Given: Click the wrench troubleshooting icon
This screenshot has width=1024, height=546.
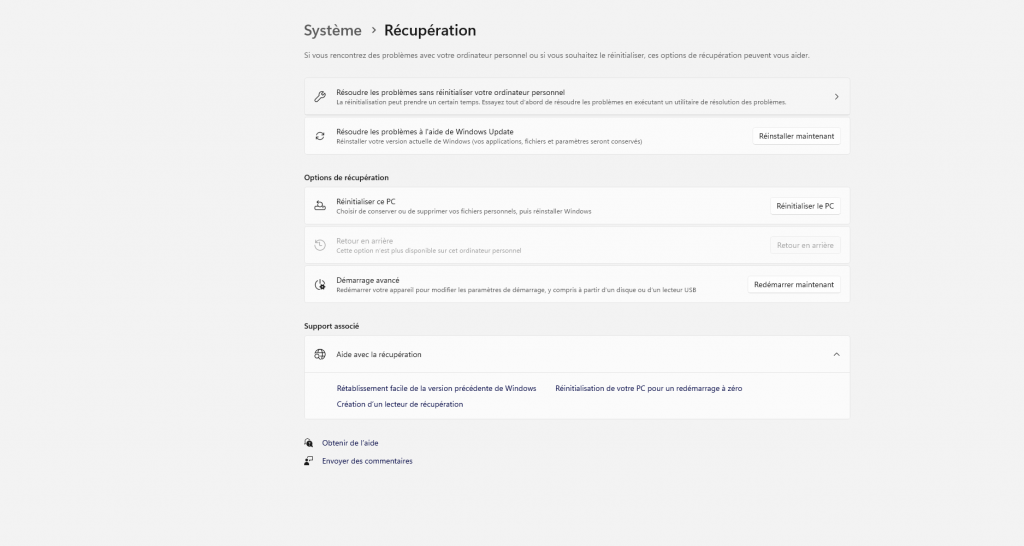Looking at the screenshot, I should [320, 97].
